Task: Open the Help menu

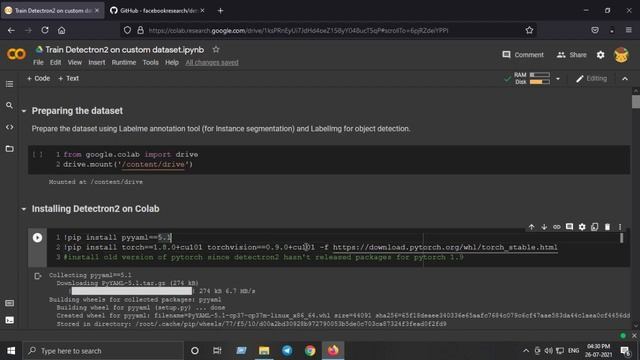Action: pyautogui.click(x=172, y=62)
